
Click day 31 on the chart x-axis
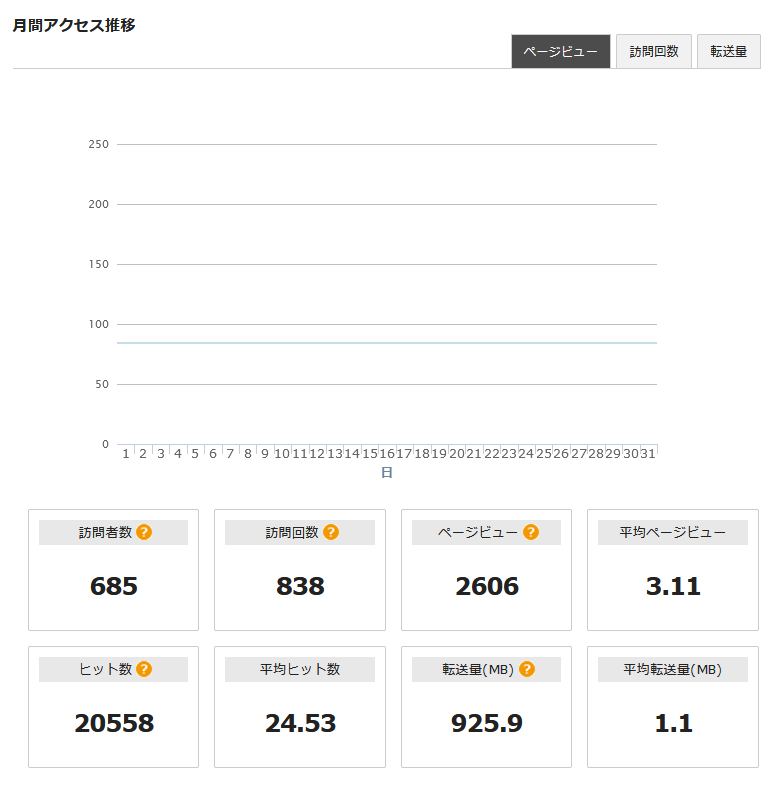(x=648, y=454)
